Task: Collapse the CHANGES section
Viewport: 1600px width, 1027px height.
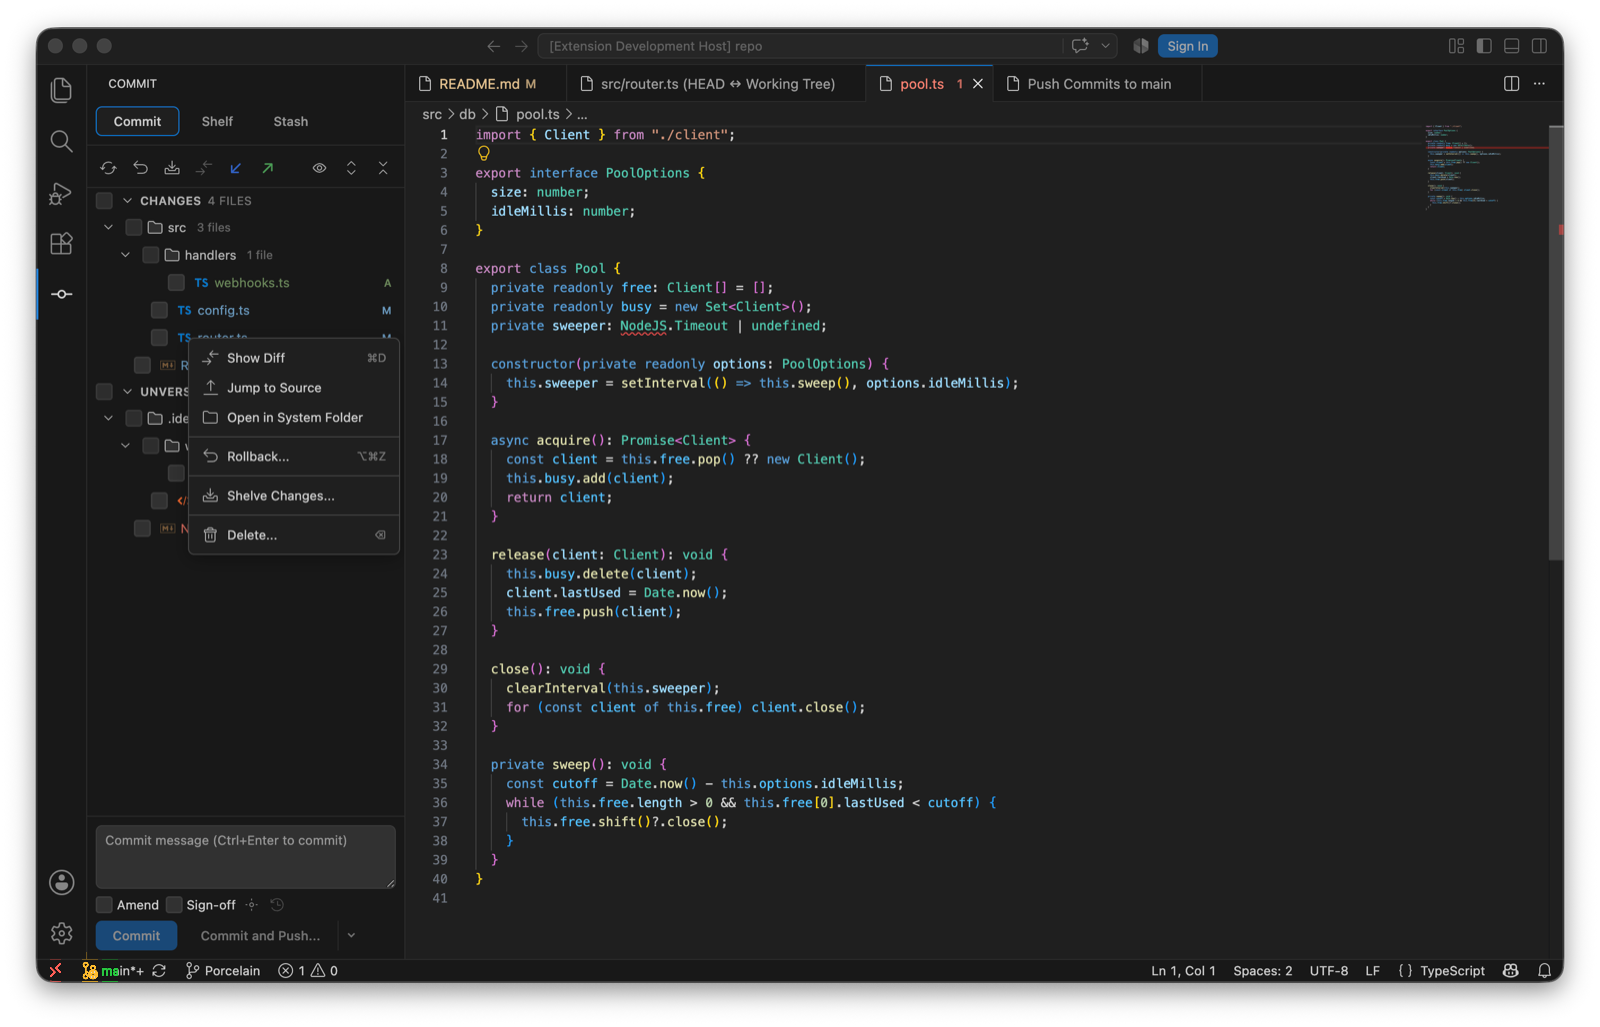Action: tap(128, 201)
